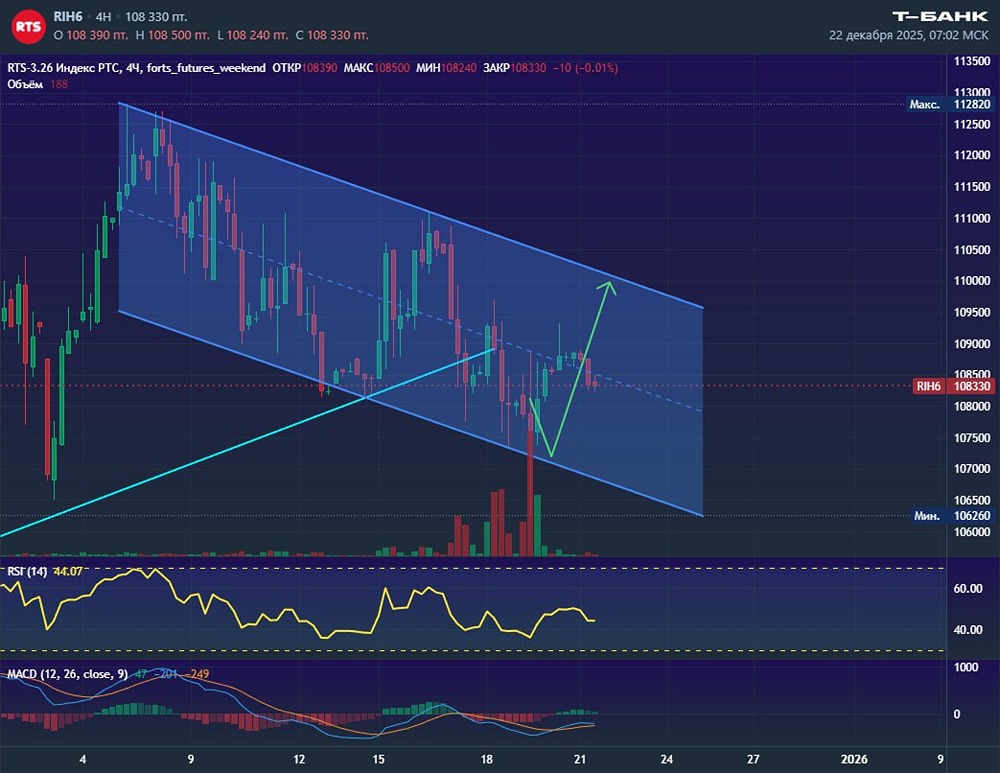Click the '108 330 пт.' price in header
Viewport: 1000px width, 773px height.
156,17
